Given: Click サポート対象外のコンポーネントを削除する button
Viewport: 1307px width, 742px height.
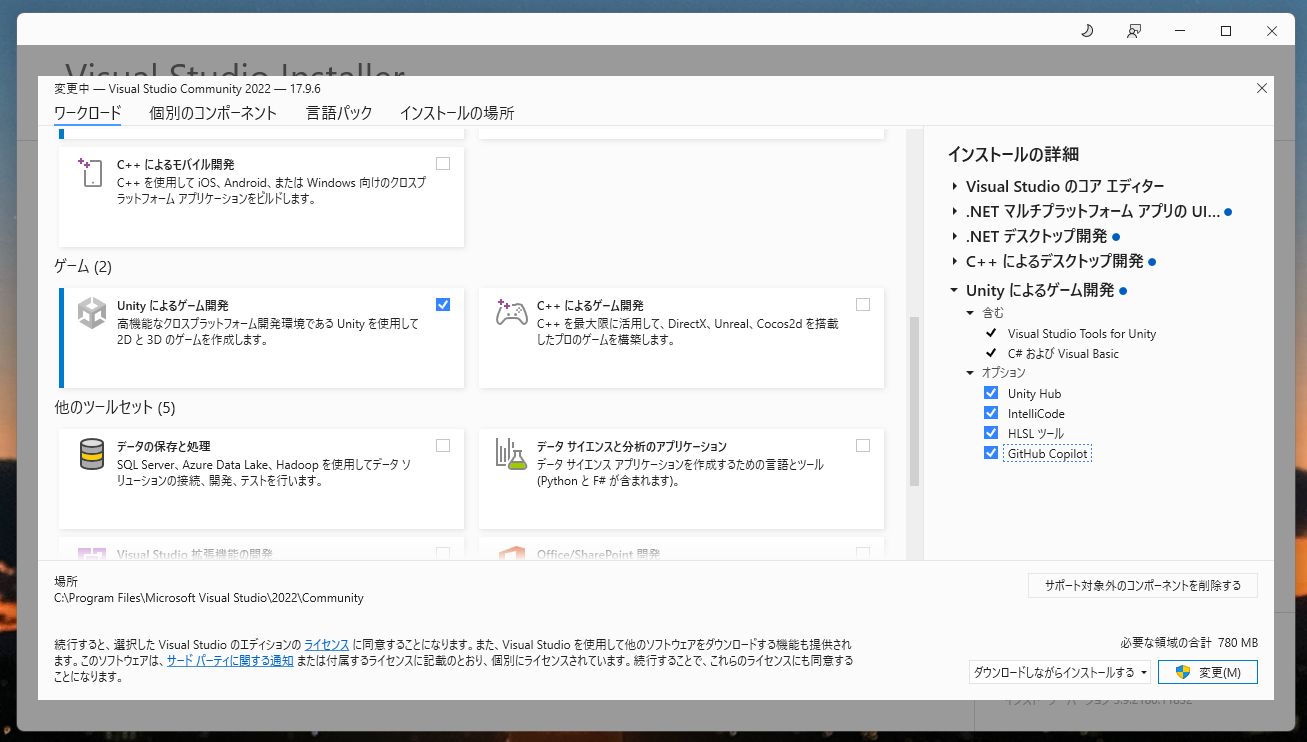Looking at the screenshot, I should (x=1143, y=585).
